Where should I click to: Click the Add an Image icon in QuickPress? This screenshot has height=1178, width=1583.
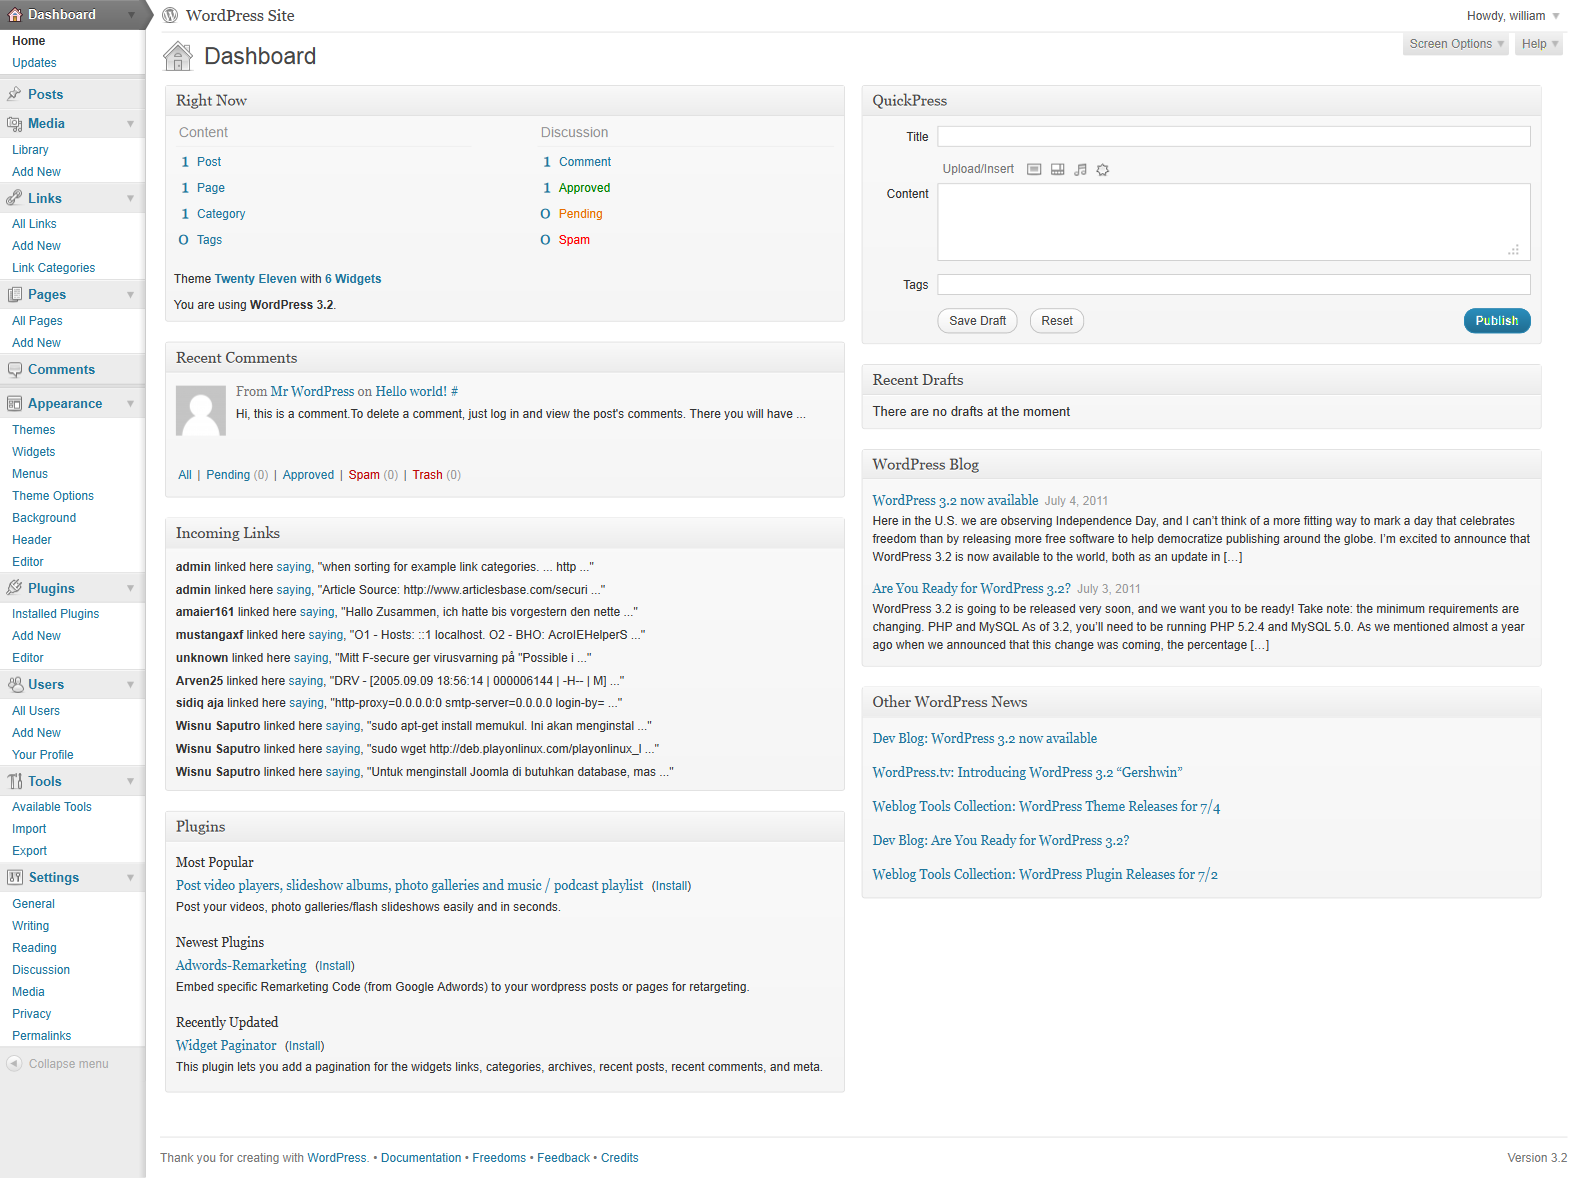coord(1034,170)
